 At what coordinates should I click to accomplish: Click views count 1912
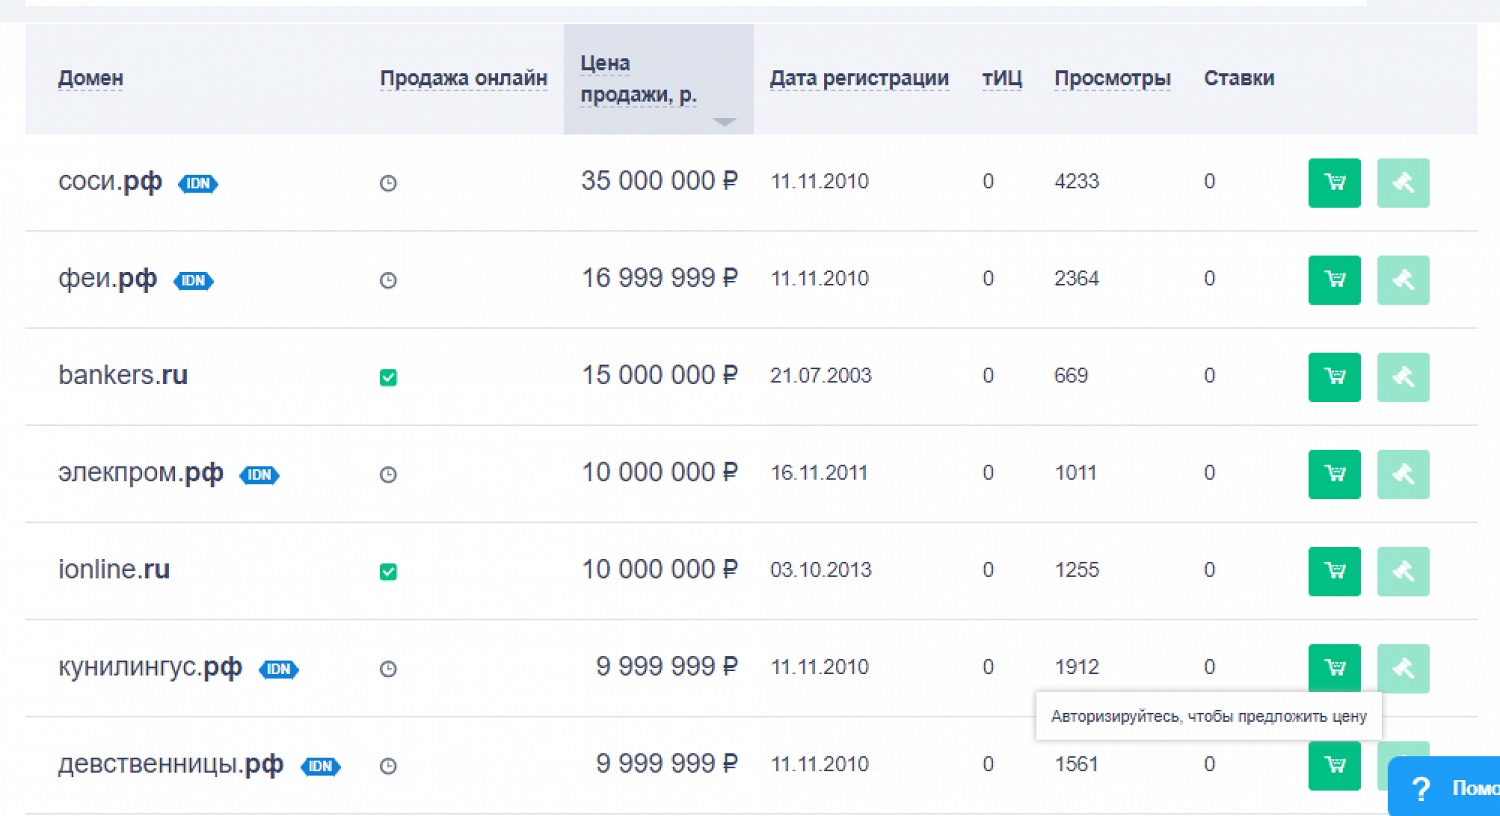(x=1077, y=667)
